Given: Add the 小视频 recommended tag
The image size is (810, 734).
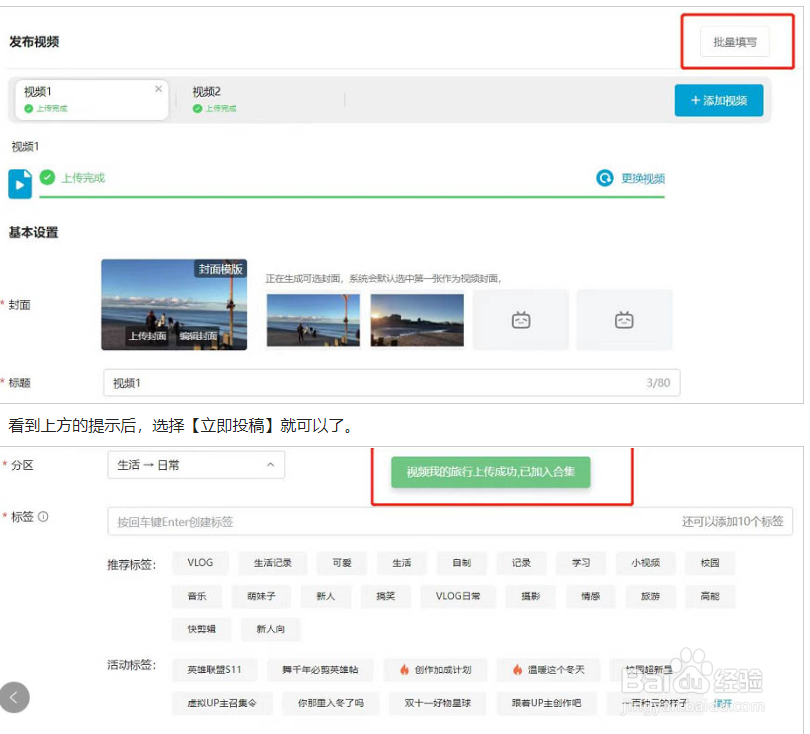Looking at the screenshot, I should pyautogui.click(x=645, y=563).
